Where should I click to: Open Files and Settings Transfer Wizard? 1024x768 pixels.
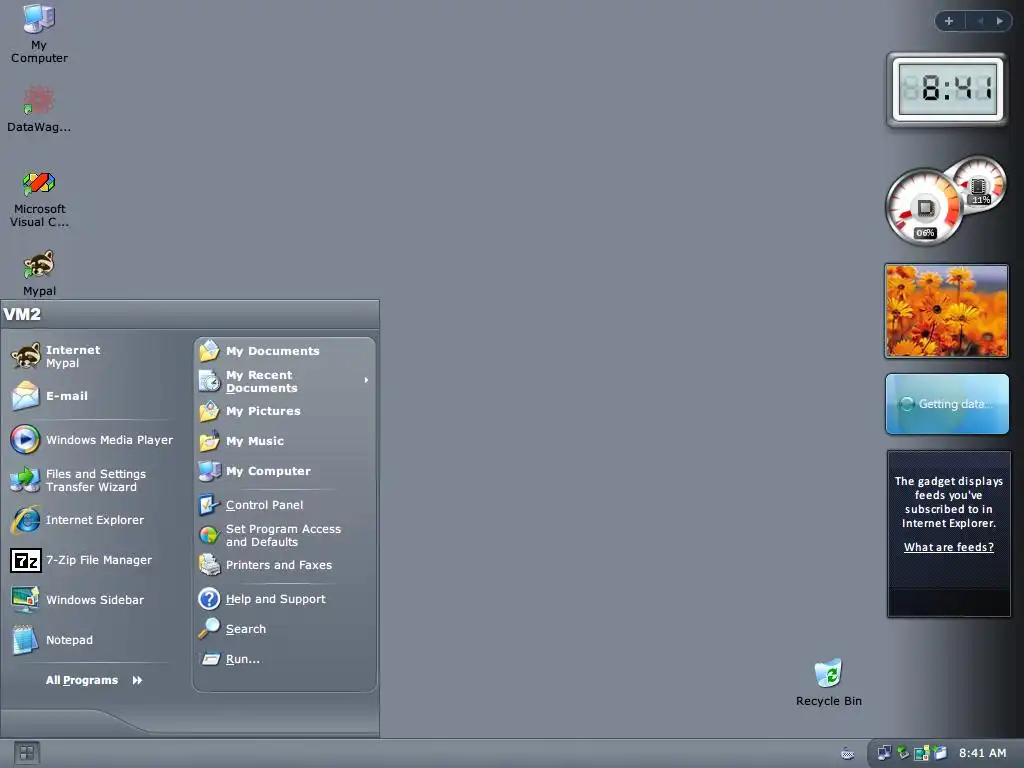click(91, 480)
